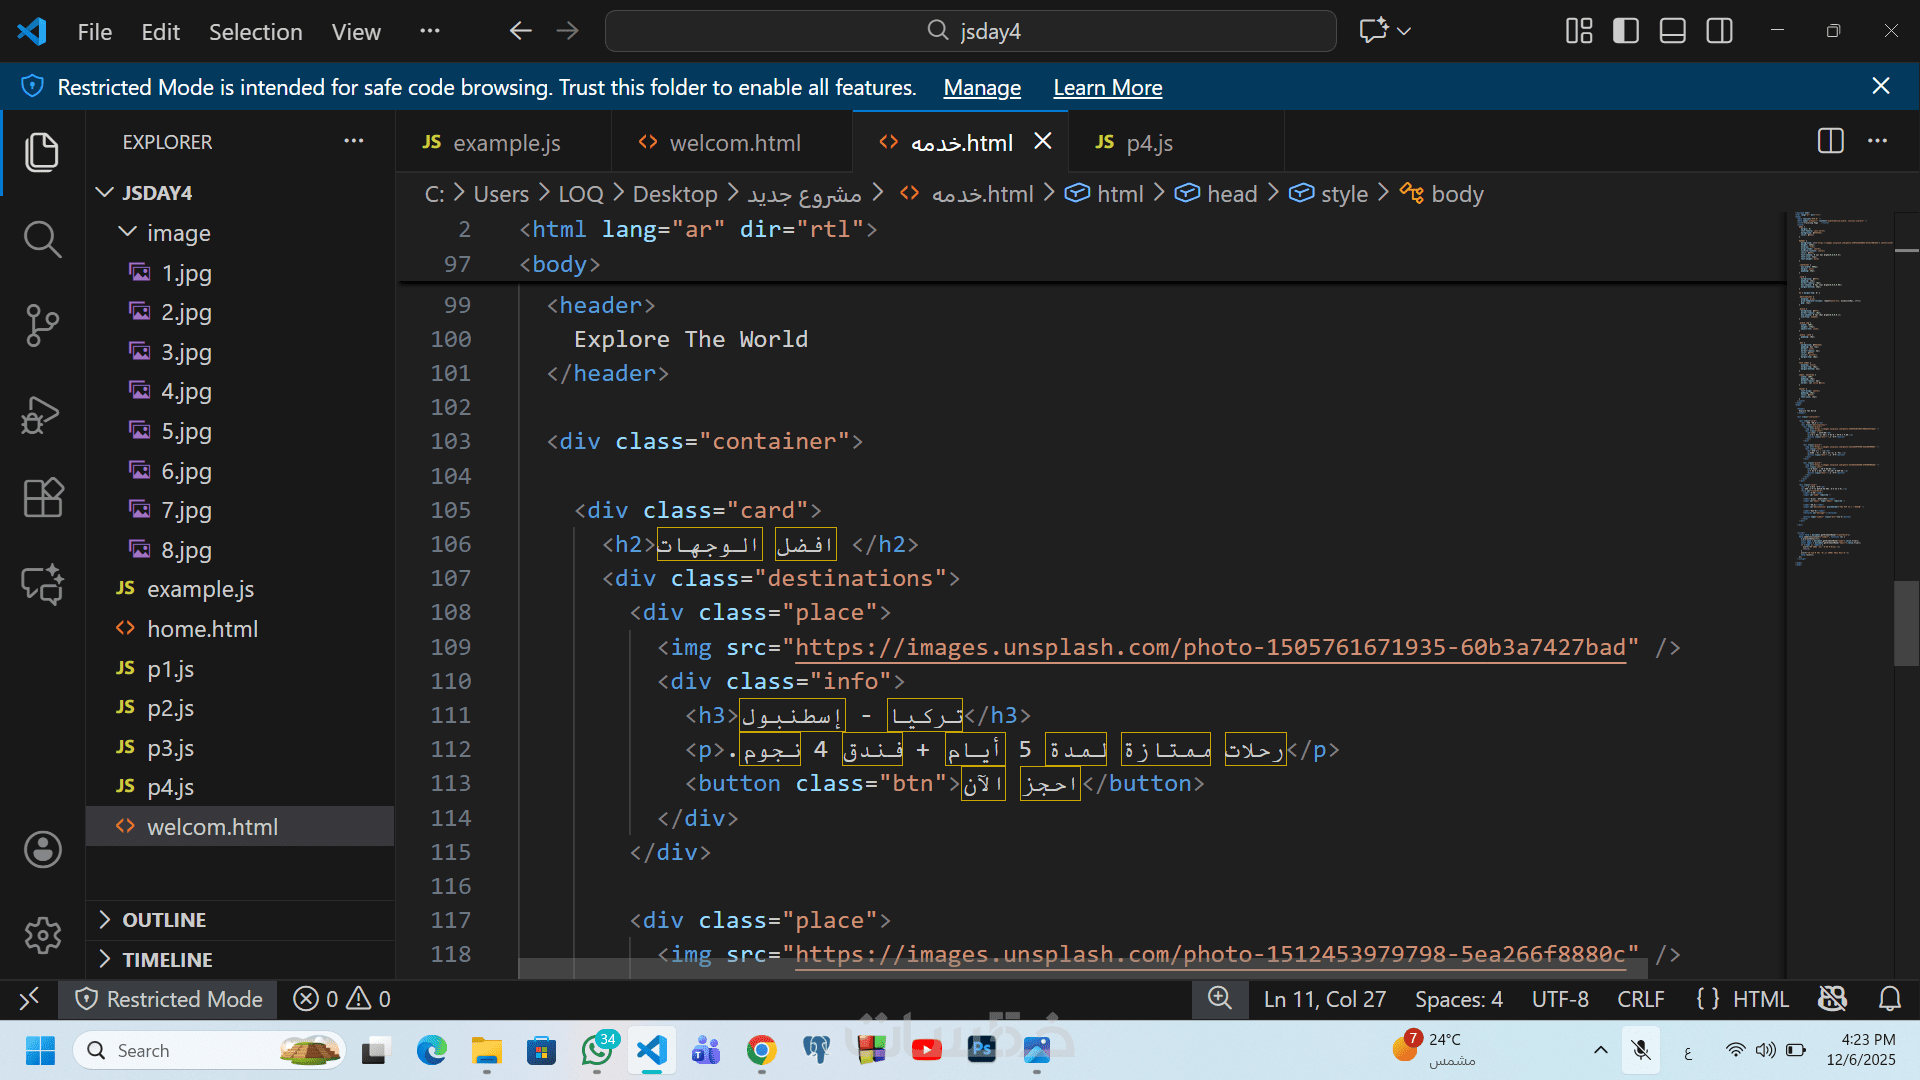This screenshot has height=1080, width=1920.
Task: Open the Selection menu
Action: click(x=255, y=32)
